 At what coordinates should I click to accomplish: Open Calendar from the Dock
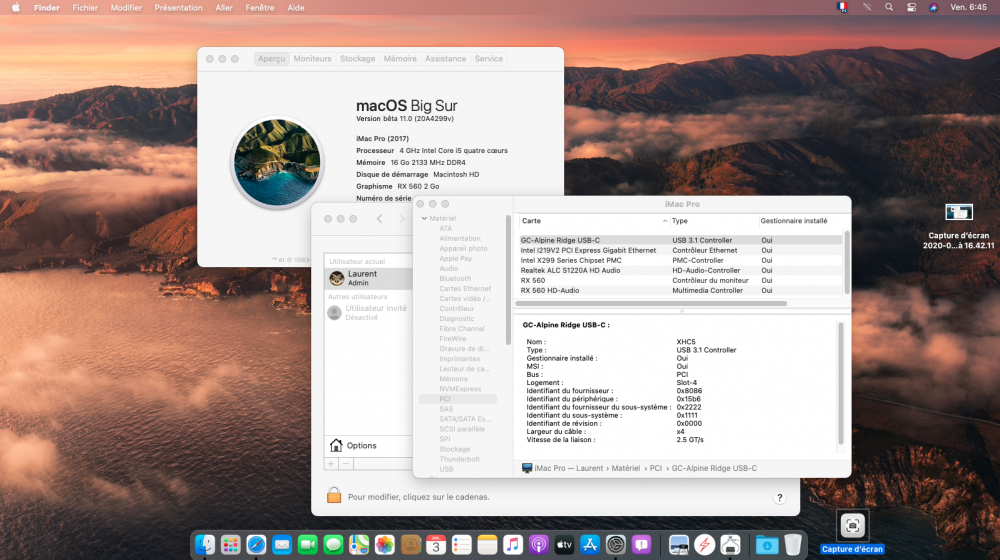(x=436, y=545)
